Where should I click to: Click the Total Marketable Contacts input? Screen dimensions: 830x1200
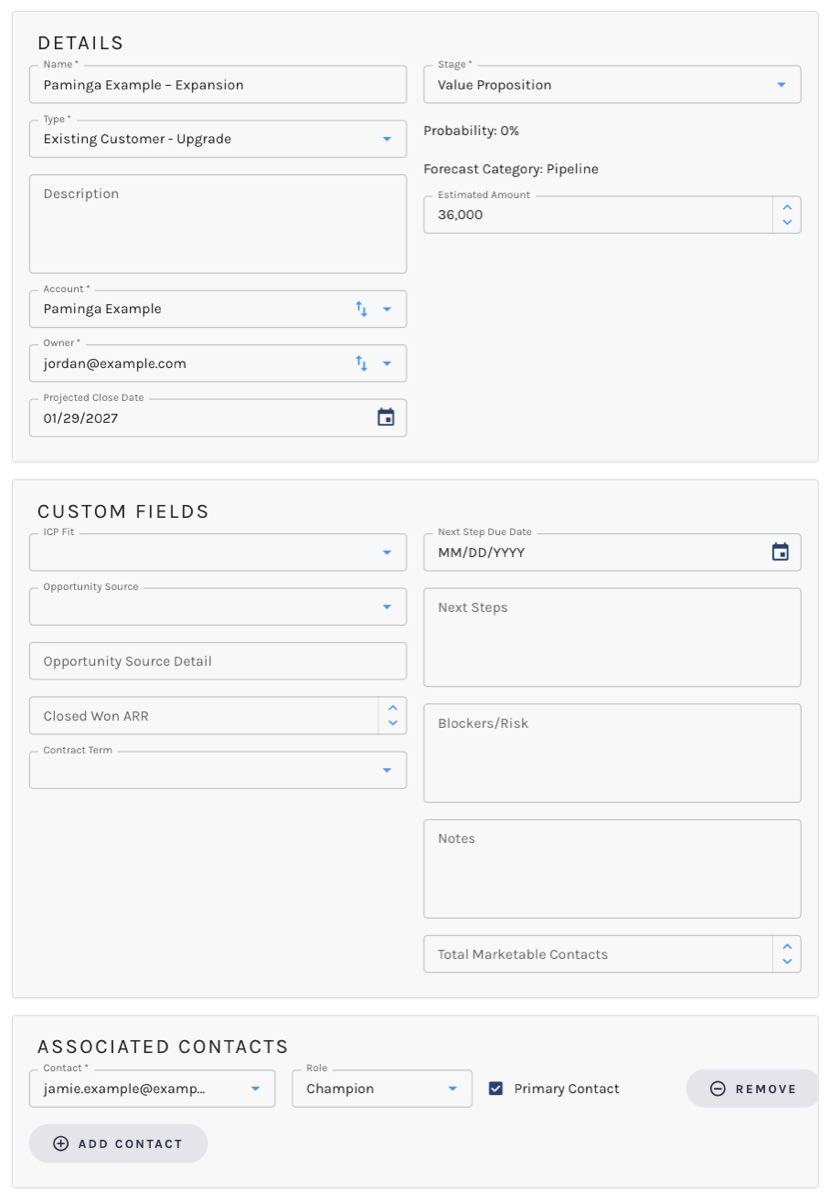click(598, 954)
